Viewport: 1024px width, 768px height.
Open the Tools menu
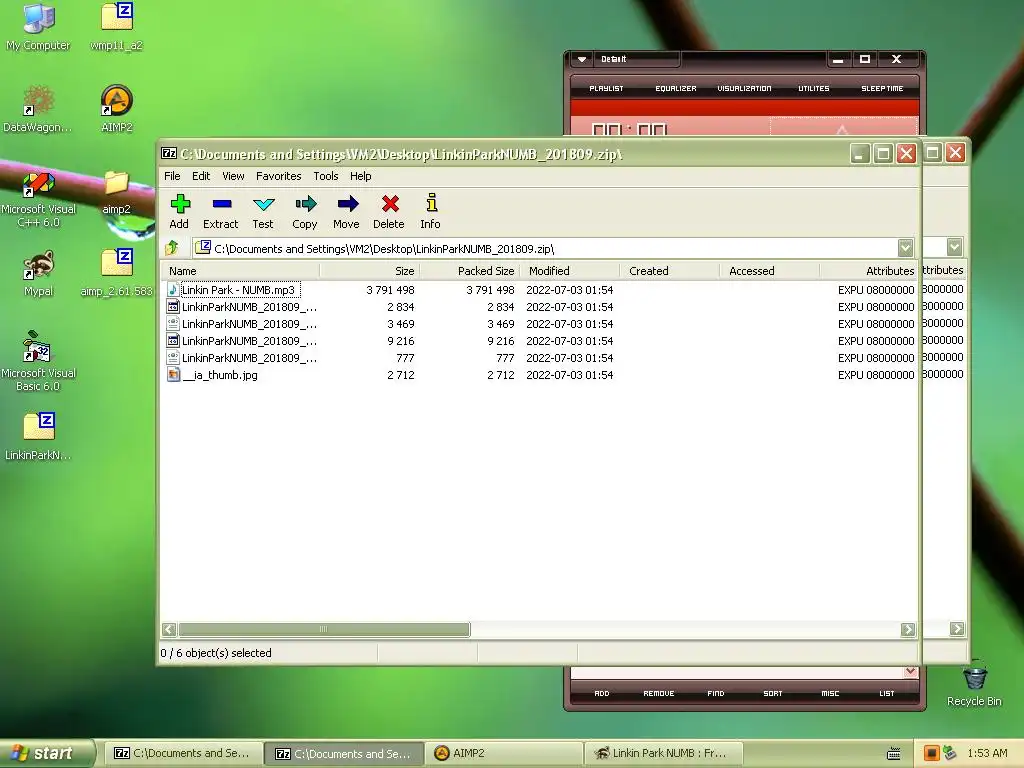coord(326,176)
